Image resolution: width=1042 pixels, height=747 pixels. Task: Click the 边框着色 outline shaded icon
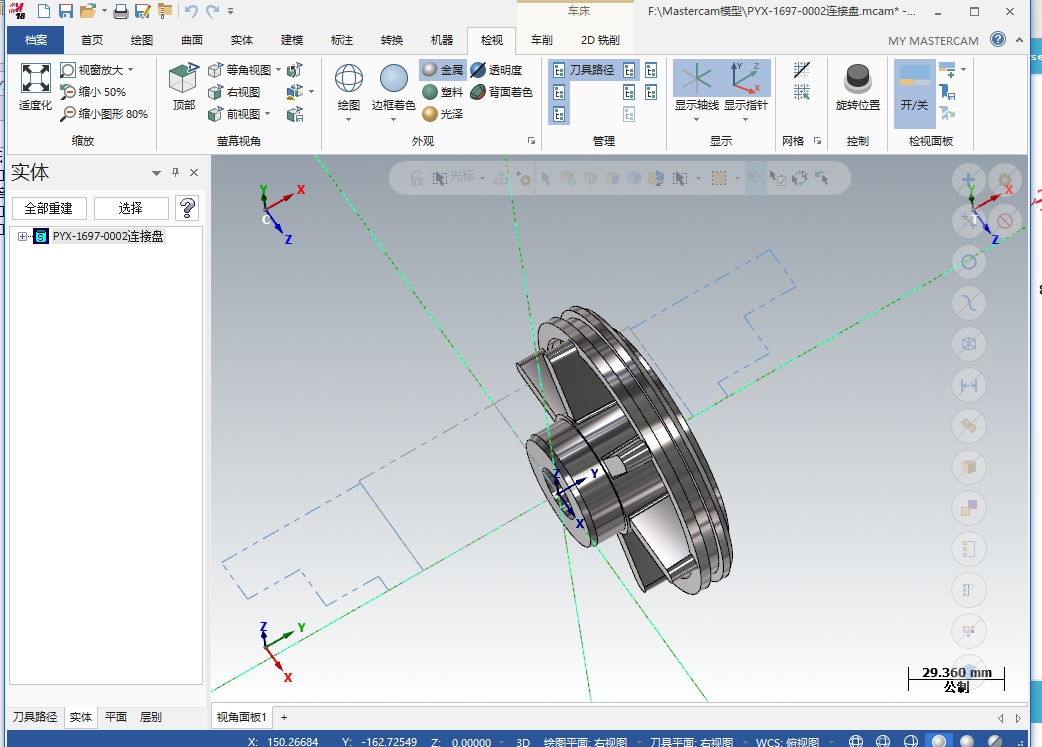click(x=393, y=79)
